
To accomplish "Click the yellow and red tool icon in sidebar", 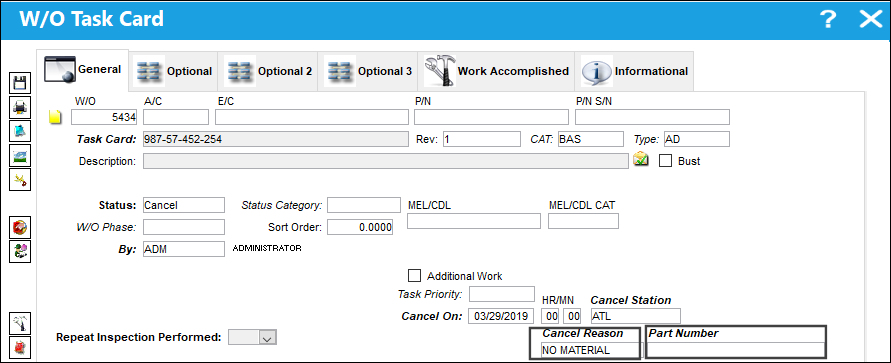I will tap(21, 180).
